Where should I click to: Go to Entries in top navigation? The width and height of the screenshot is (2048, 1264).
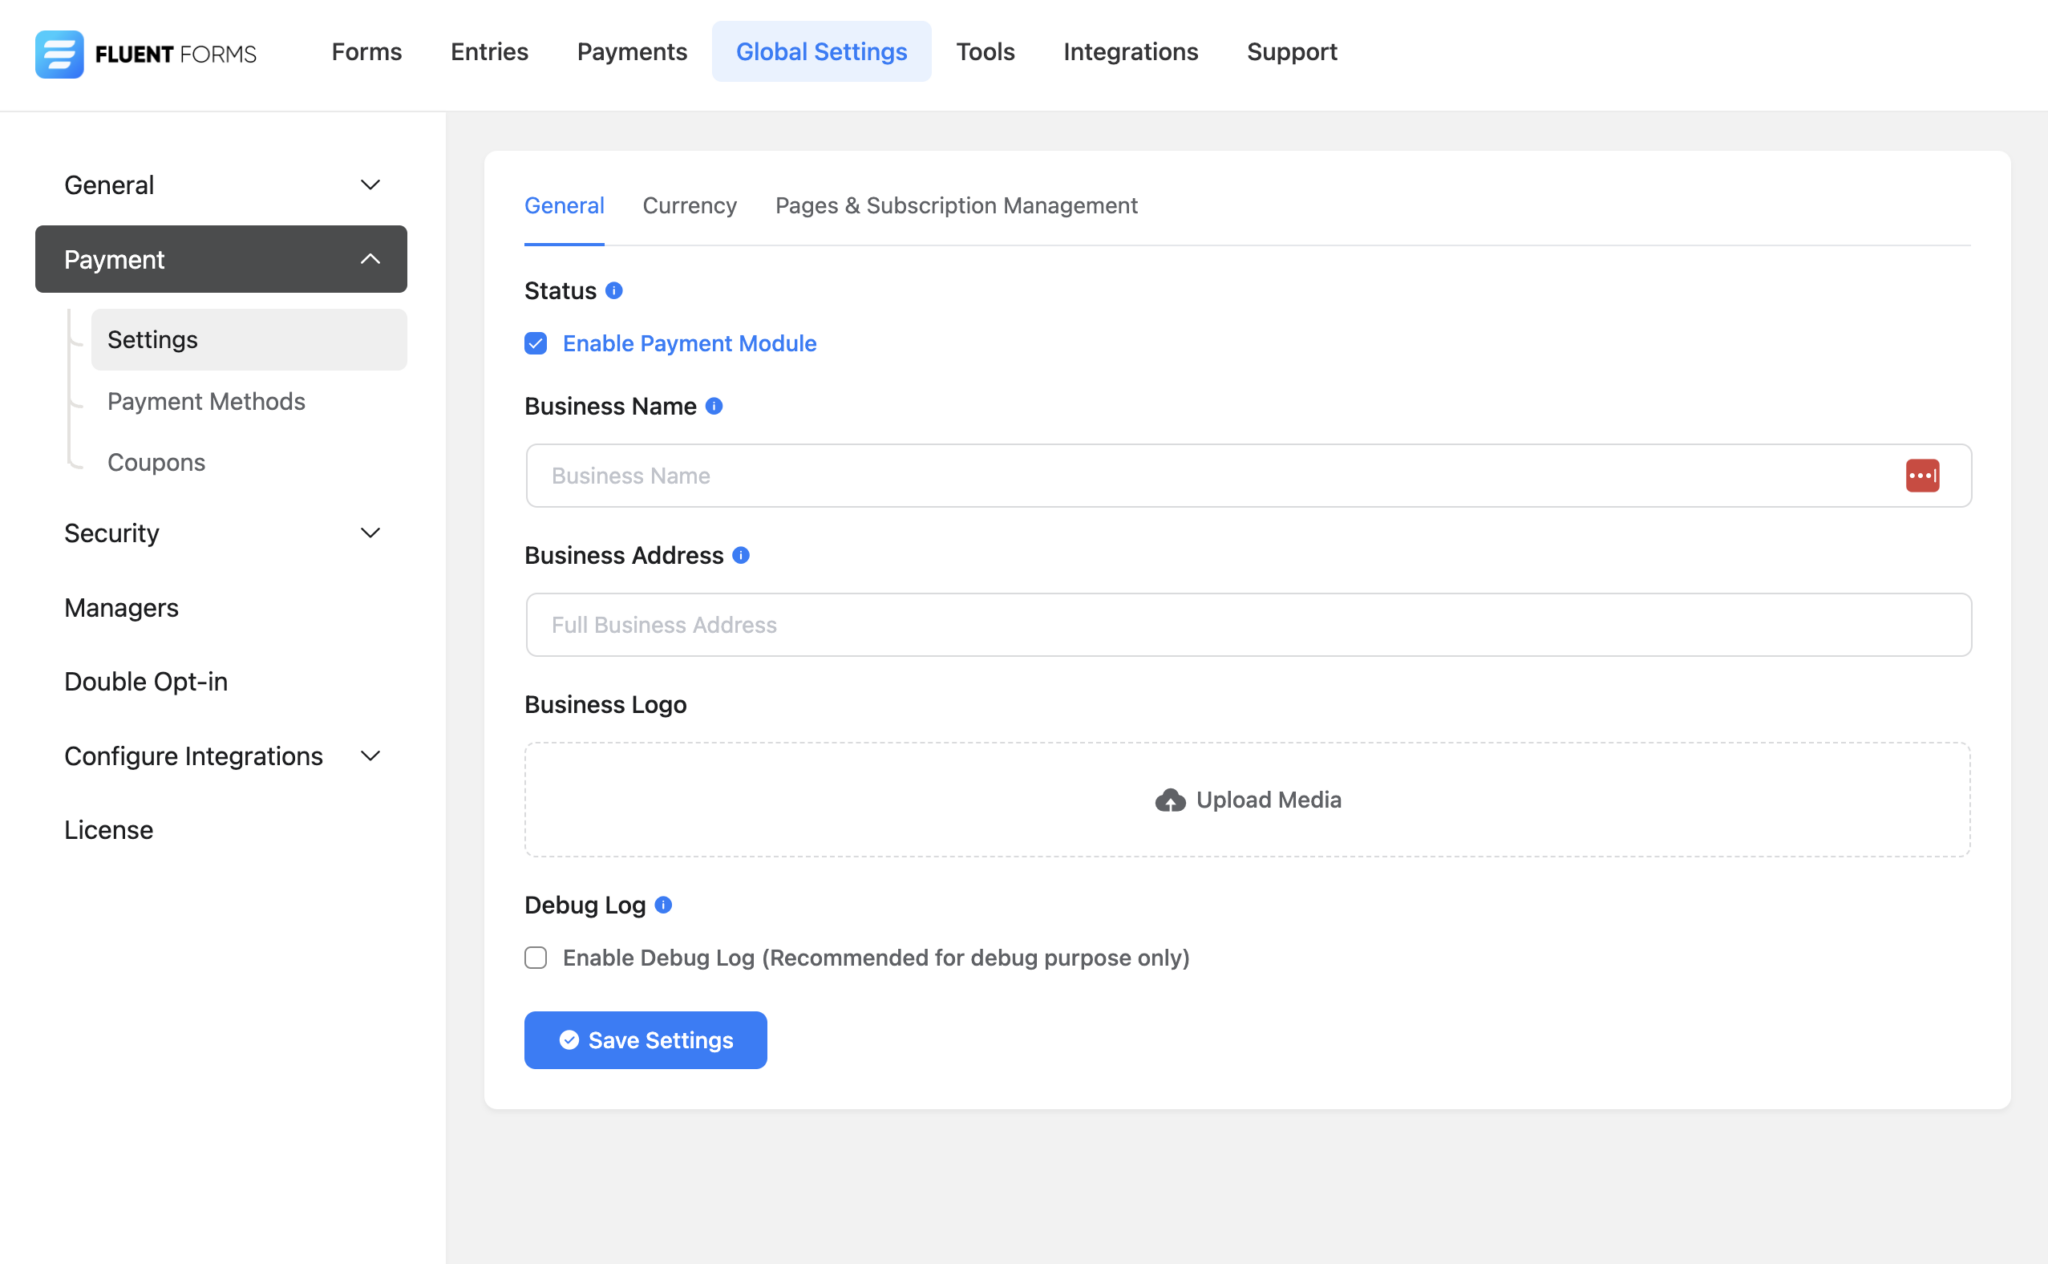[x=489, y=52]
